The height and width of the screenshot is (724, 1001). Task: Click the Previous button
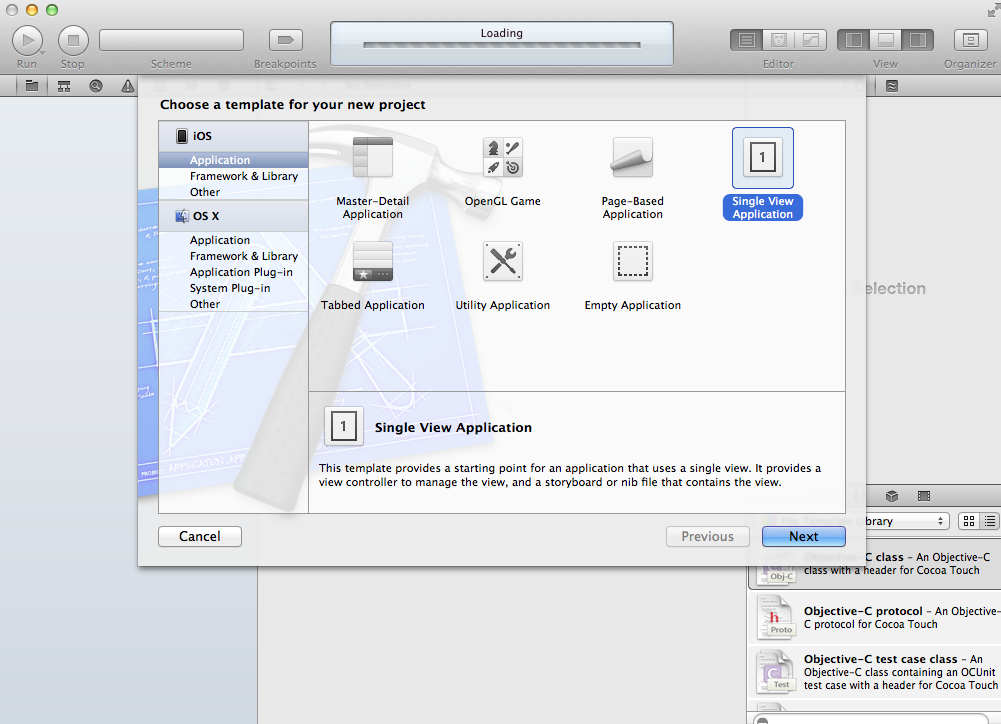click(x=707, y=536)
